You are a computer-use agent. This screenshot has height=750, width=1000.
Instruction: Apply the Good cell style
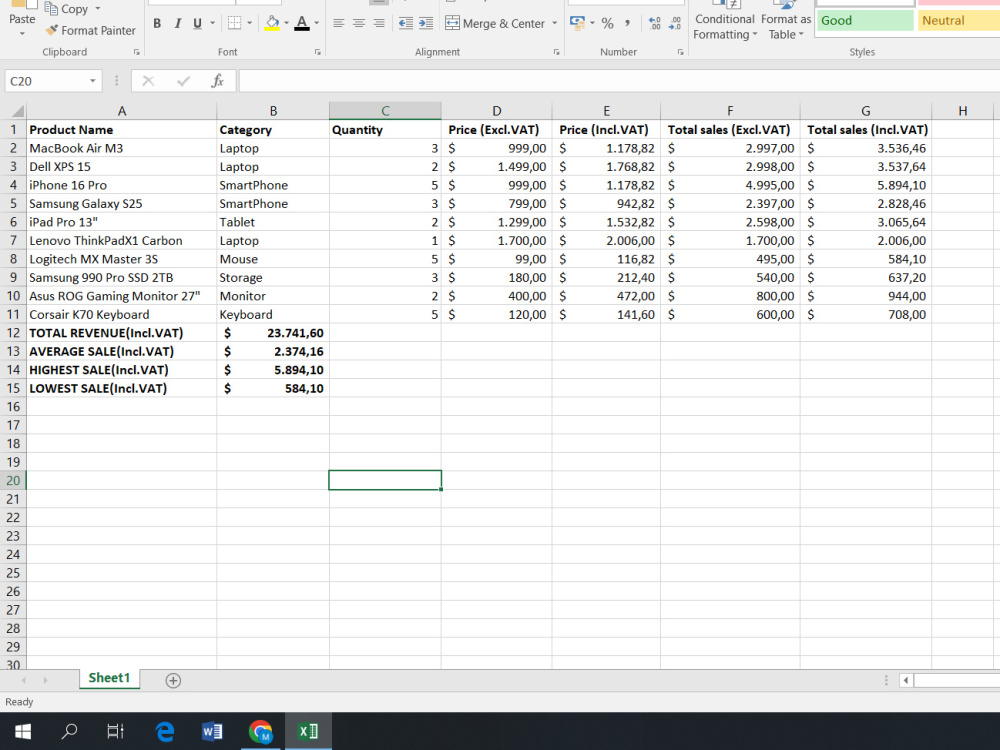(865, 20)
